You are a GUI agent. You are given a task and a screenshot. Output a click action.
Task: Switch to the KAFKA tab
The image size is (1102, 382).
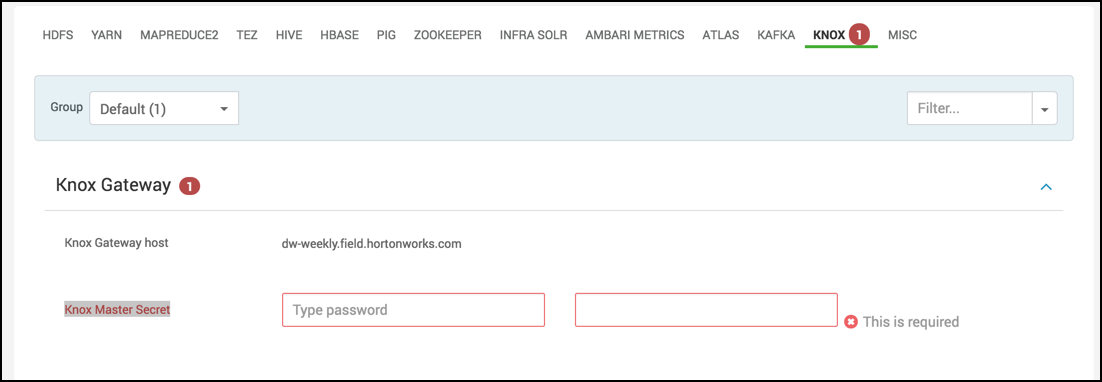point(776,35)
